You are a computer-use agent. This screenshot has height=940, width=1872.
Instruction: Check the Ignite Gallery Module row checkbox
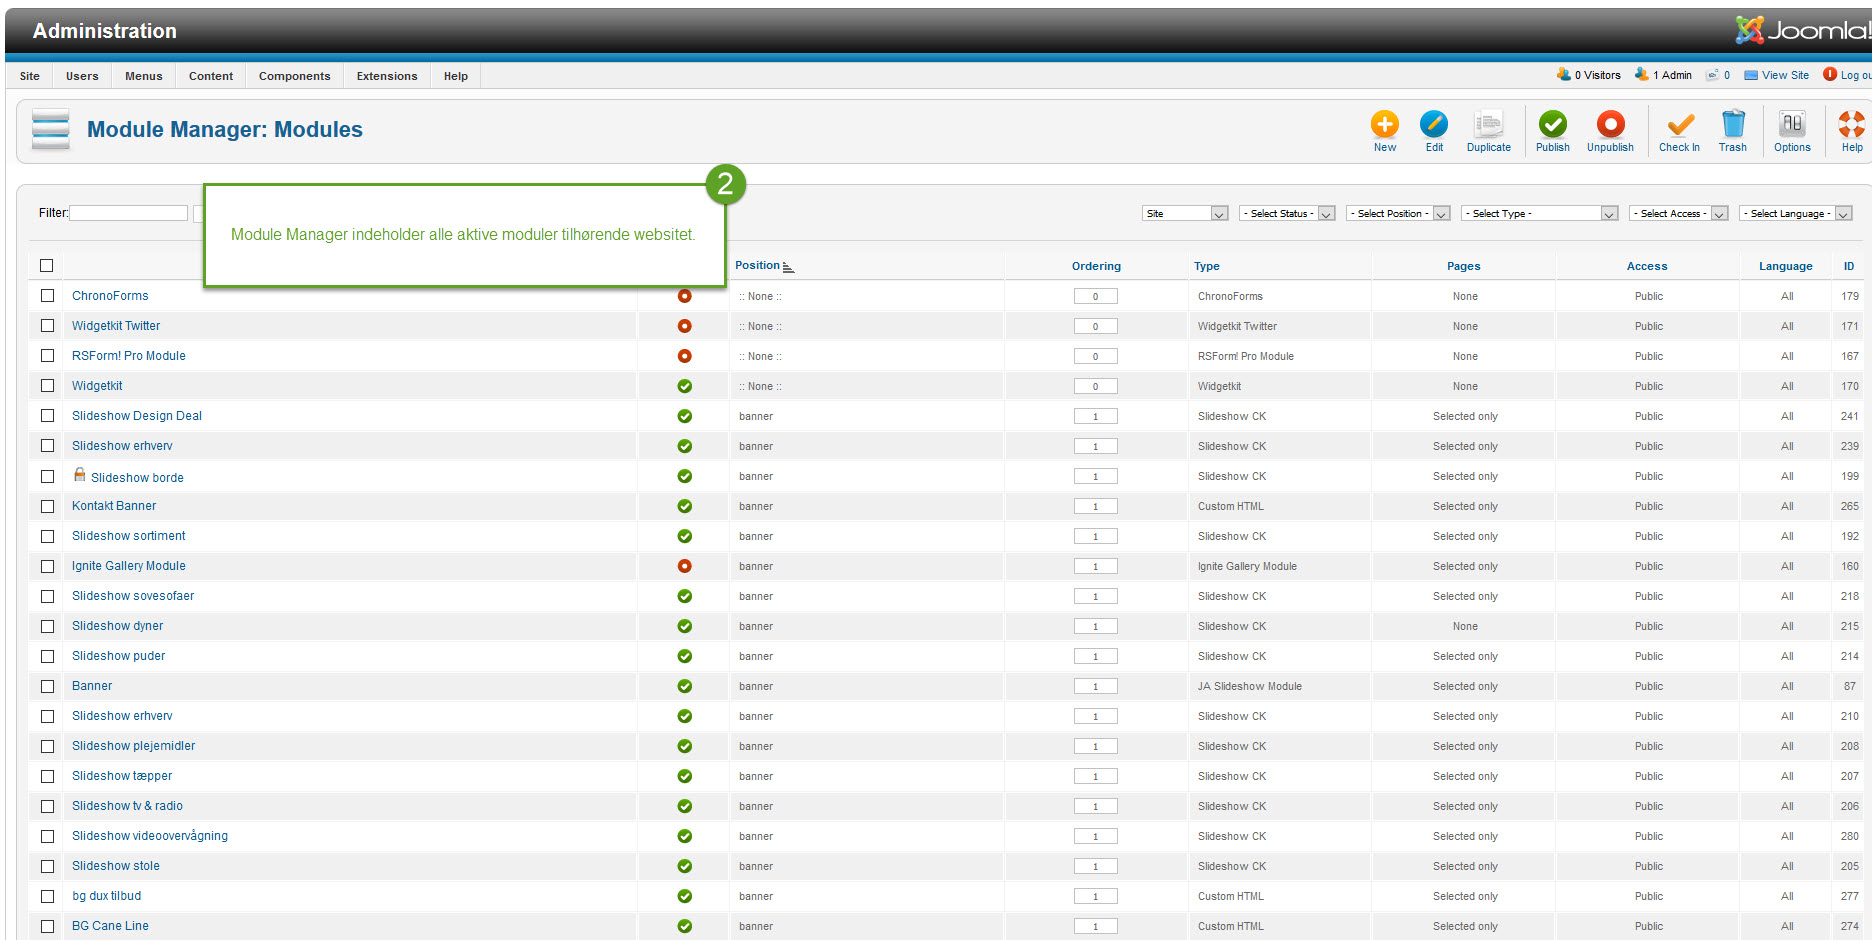[47, 566]
